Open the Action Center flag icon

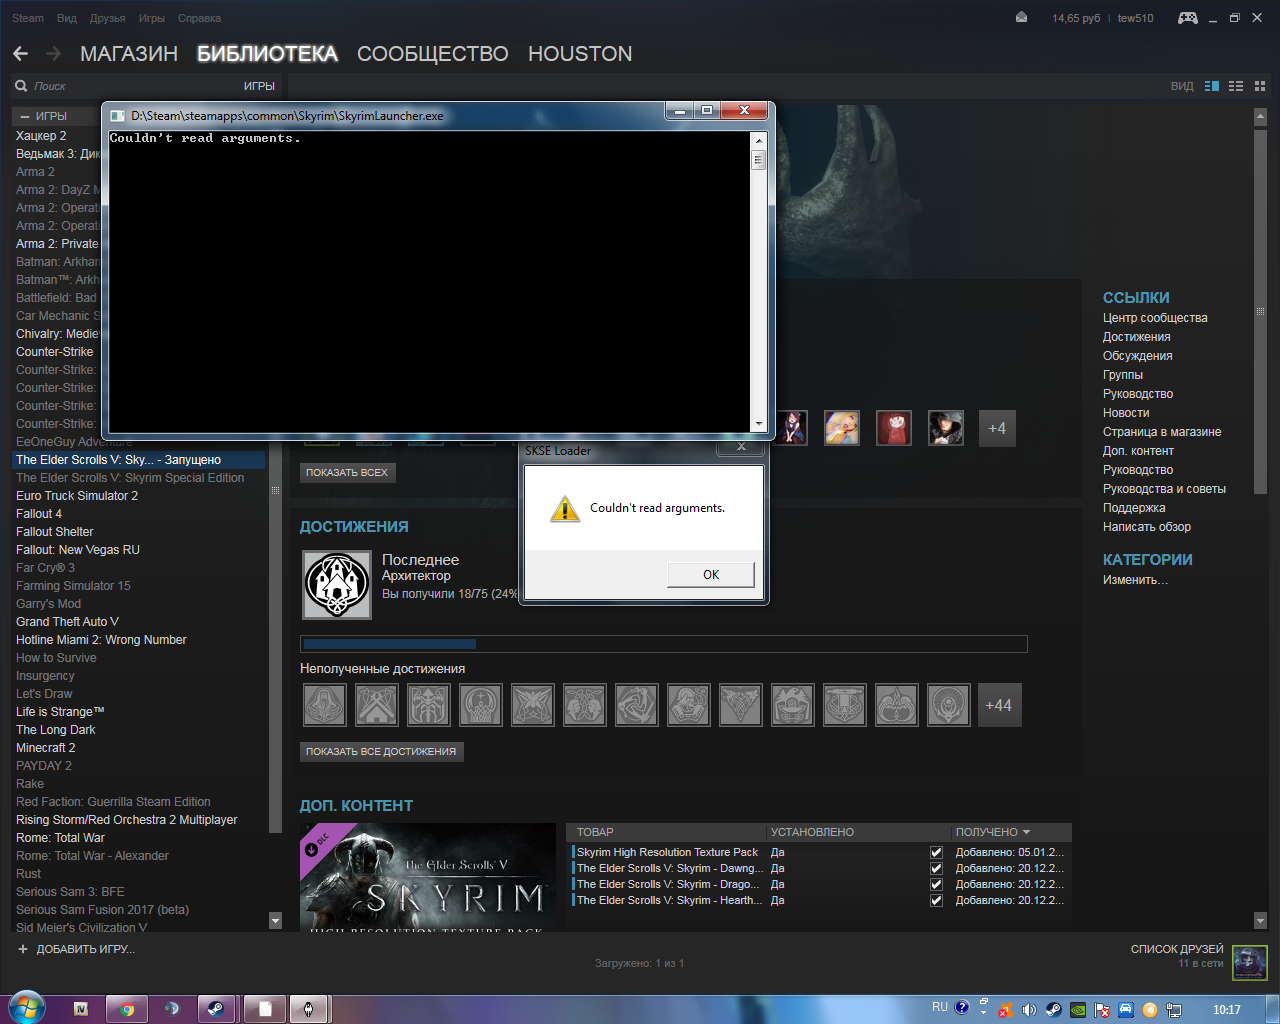(1102, 1010)
